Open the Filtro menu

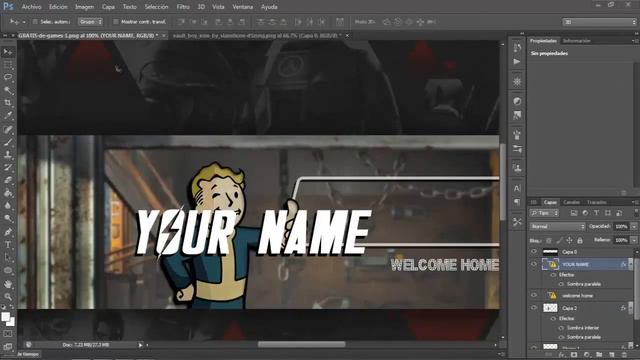pos(183,7)
